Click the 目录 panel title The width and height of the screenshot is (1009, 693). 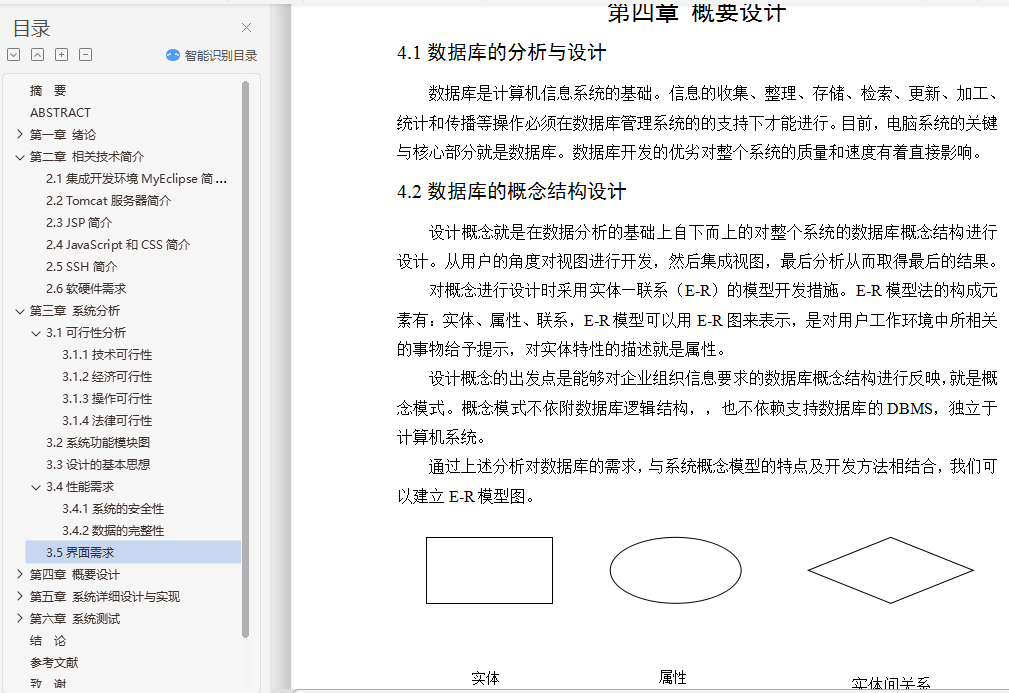(x=32, y=28)
